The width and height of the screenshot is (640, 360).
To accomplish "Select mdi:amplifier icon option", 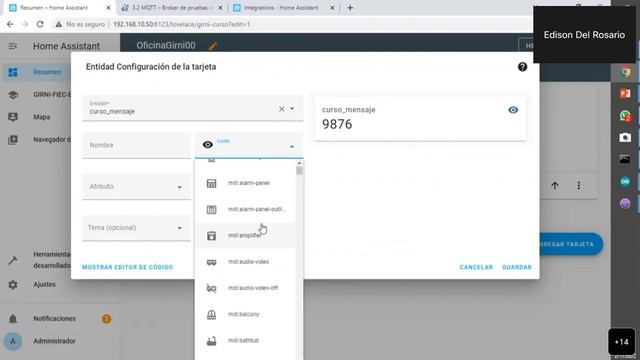I will [245, 236].
